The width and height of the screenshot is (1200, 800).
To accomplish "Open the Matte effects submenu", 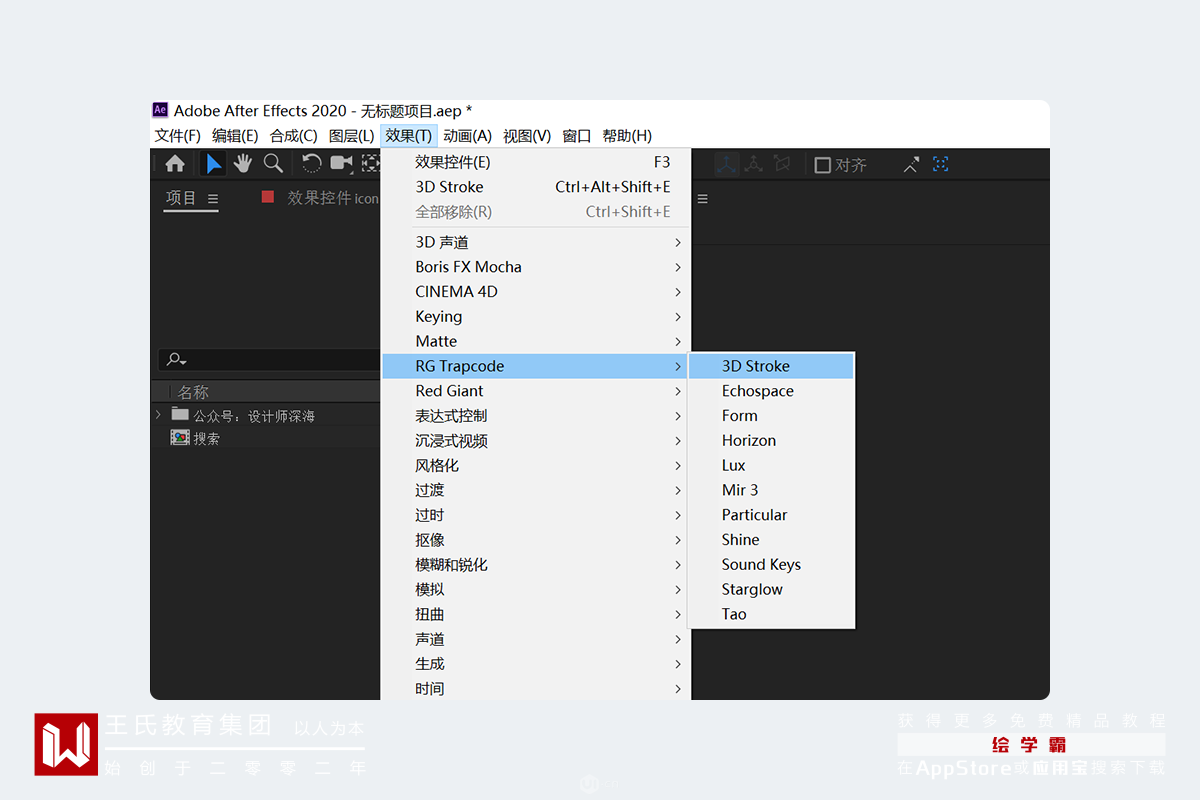I will coord(535,342).
